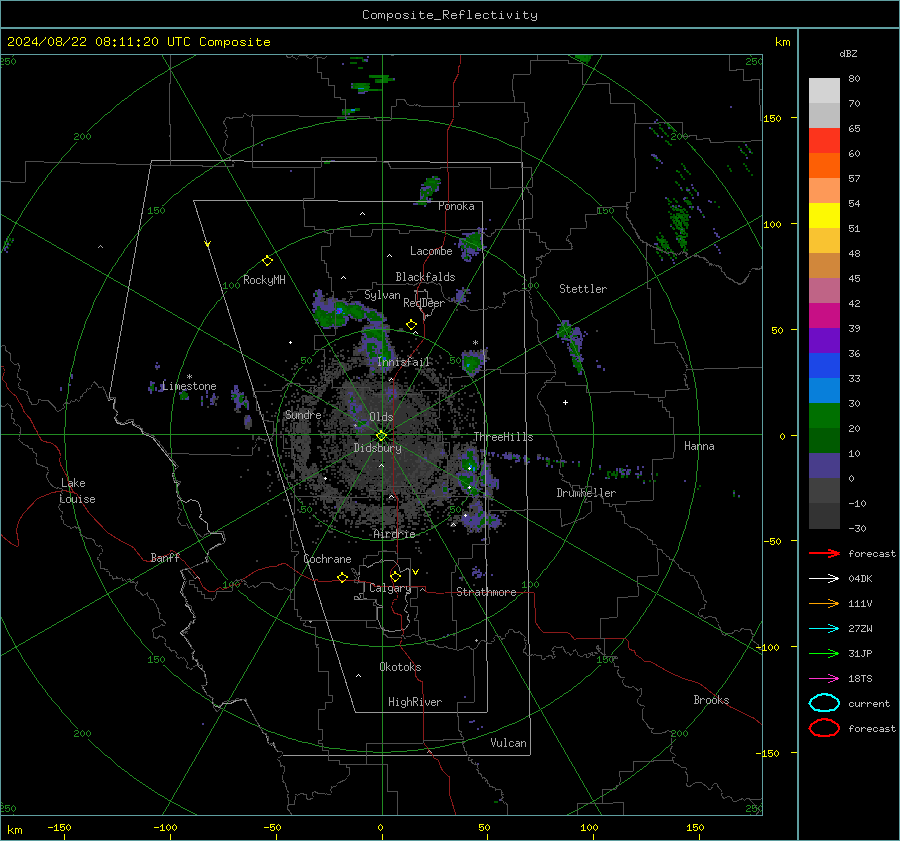Click the ThreeHills city label
Viewport: 900px width, 841px height.
[503, 437]
